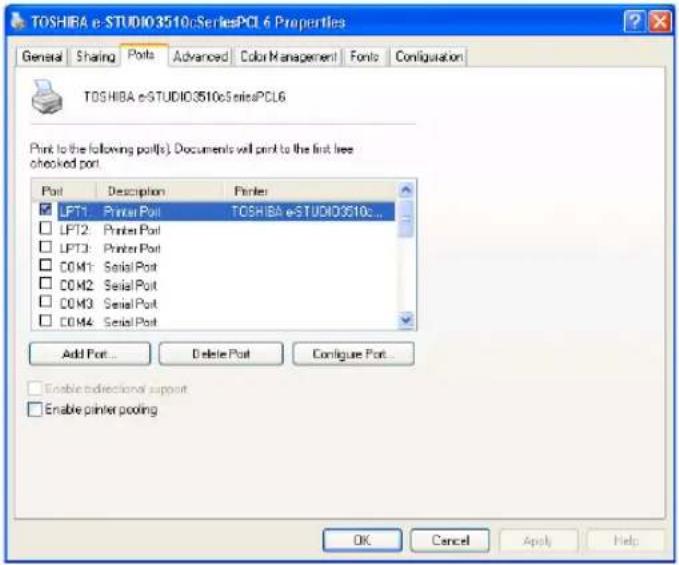Select the LPT3 port name text
Viewport: 679px width, 565px height.
point(74,249)
